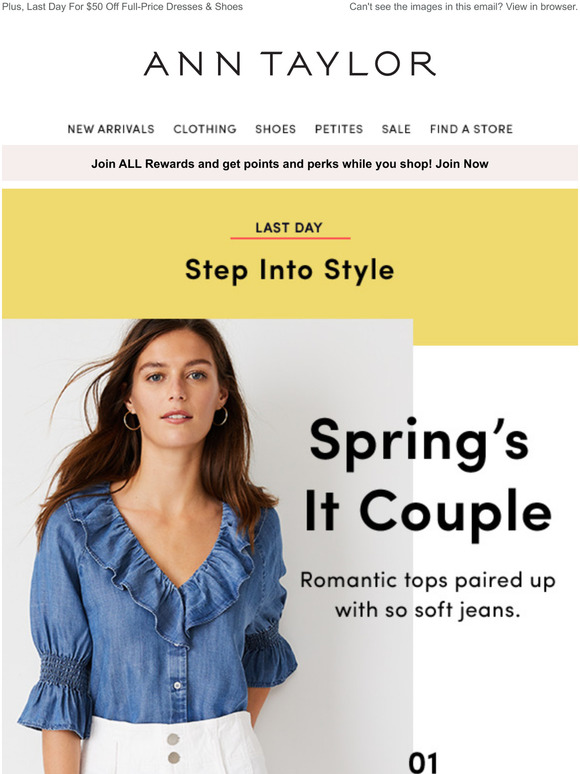580x774 pixels.
Task: Click the Ann Taylor logo
Action: click(290, 64)
